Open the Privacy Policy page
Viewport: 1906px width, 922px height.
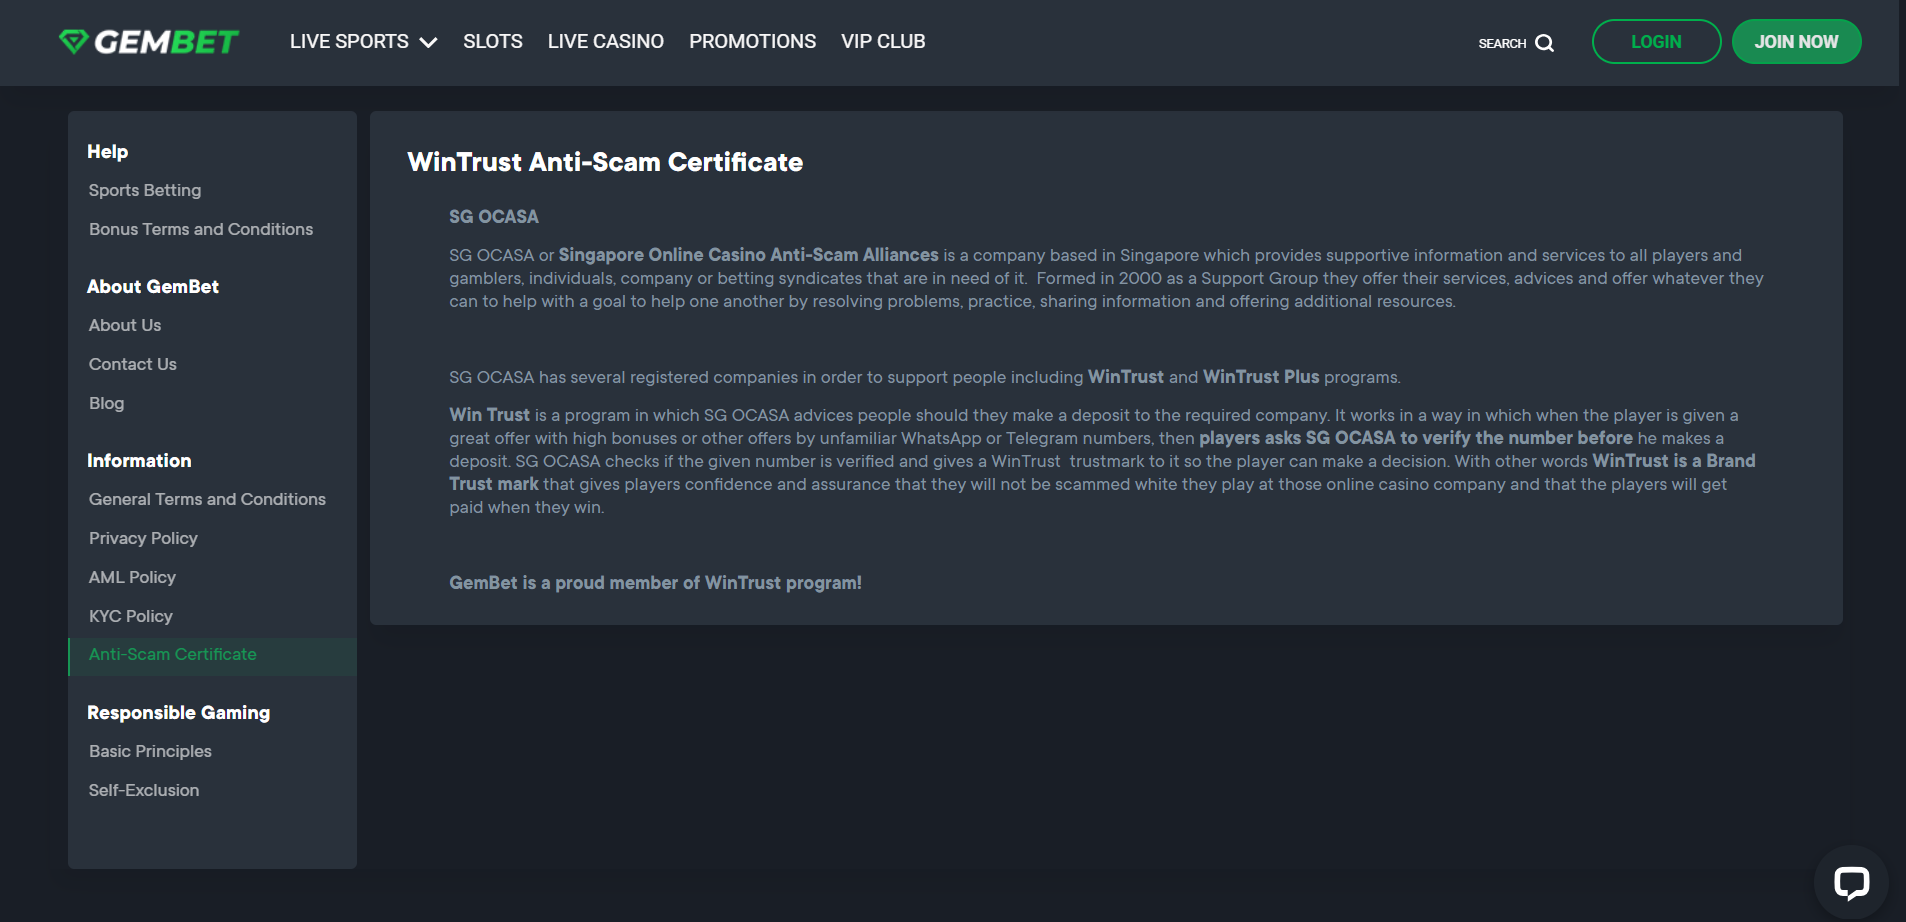coord(143,538)
